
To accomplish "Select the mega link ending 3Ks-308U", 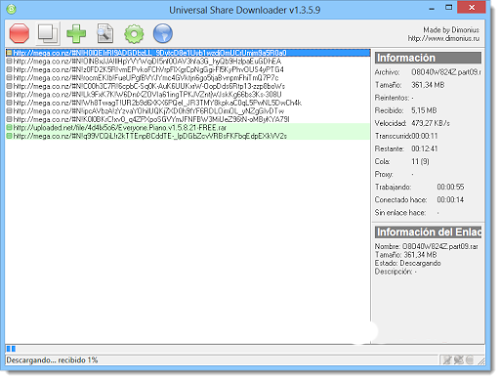I will pyautogui.click(x=188, y=95).
